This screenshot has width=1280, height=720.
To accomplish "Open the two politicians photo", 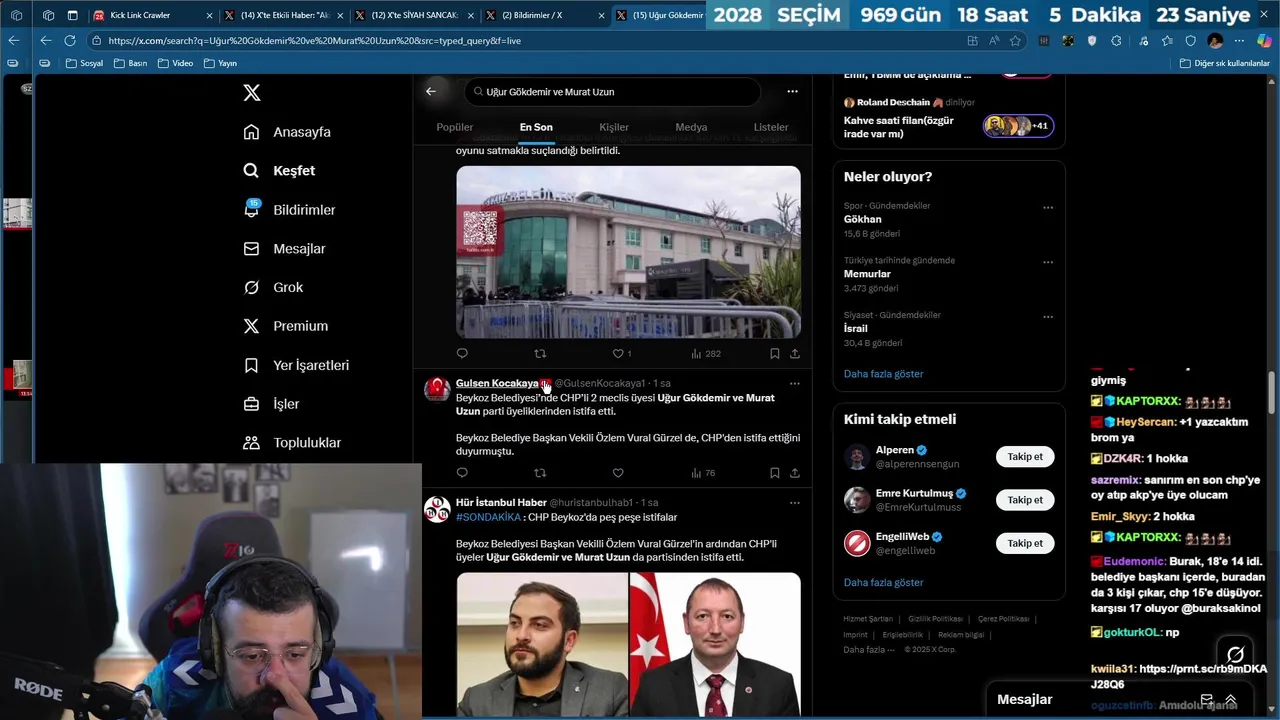I will (x=628, y=645).
